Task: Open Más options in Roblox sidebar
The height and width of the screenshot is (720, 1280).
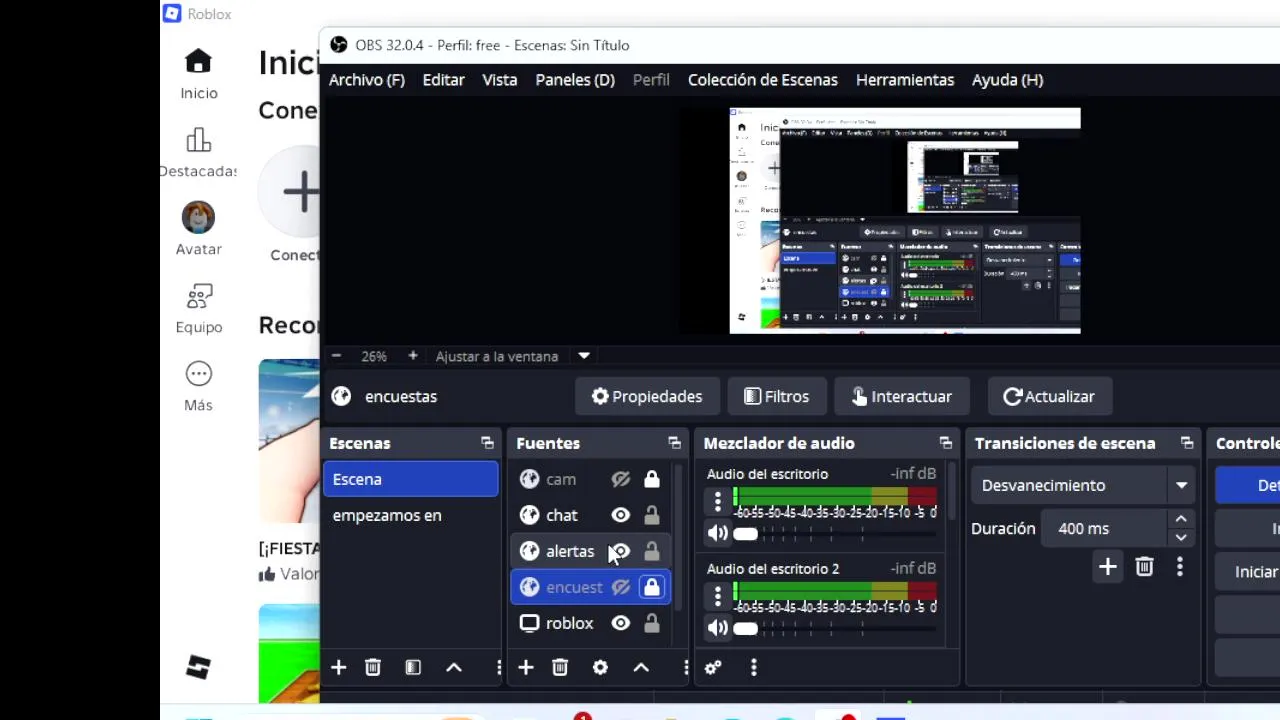Action: pos(198,387)
